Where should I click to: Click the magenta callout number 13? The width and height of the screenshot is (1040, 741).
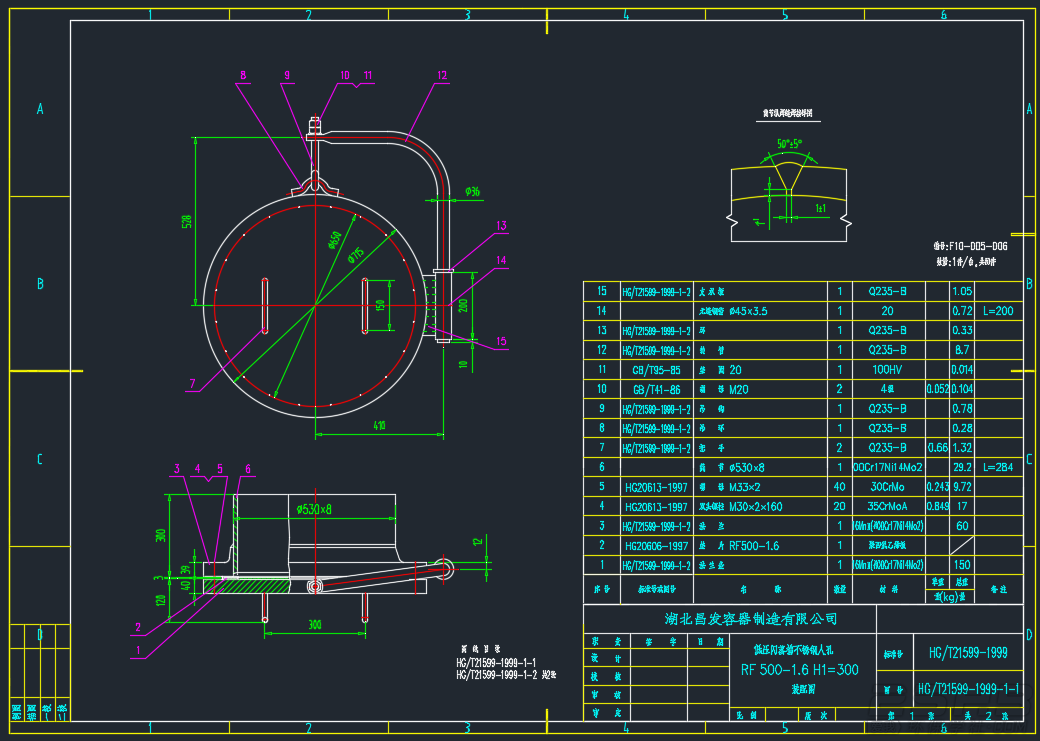click(x=501, y=225)
